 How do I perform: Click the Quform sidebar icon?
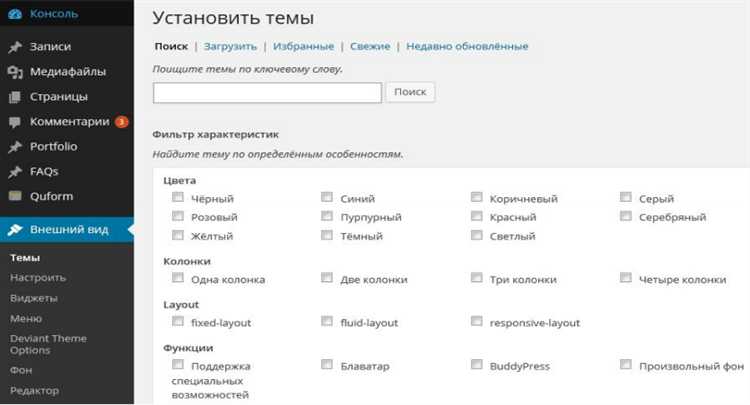[14, 196]
